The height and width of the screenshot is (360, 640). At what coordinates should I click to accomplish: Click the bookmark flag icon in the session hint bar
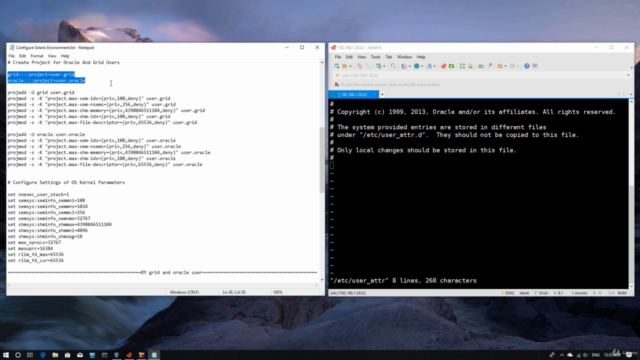pos(337,84)
